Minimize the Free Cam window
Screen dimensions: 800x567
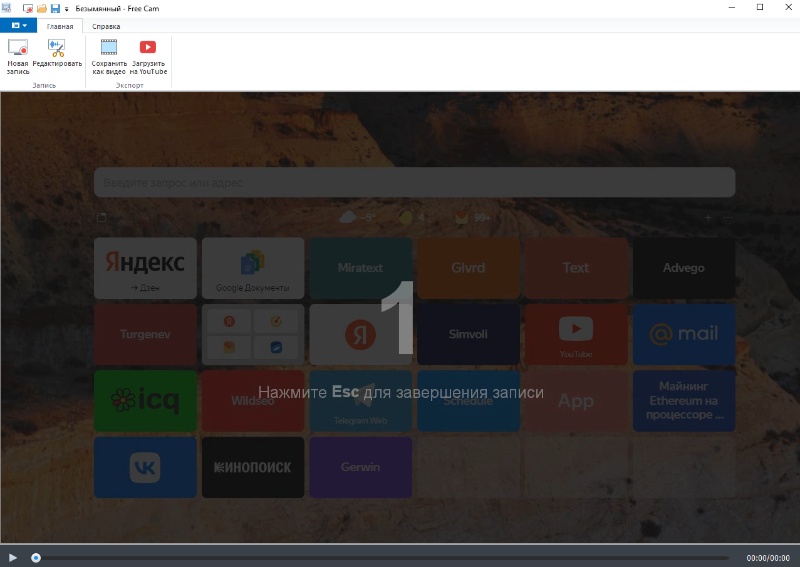pos(732,8)
